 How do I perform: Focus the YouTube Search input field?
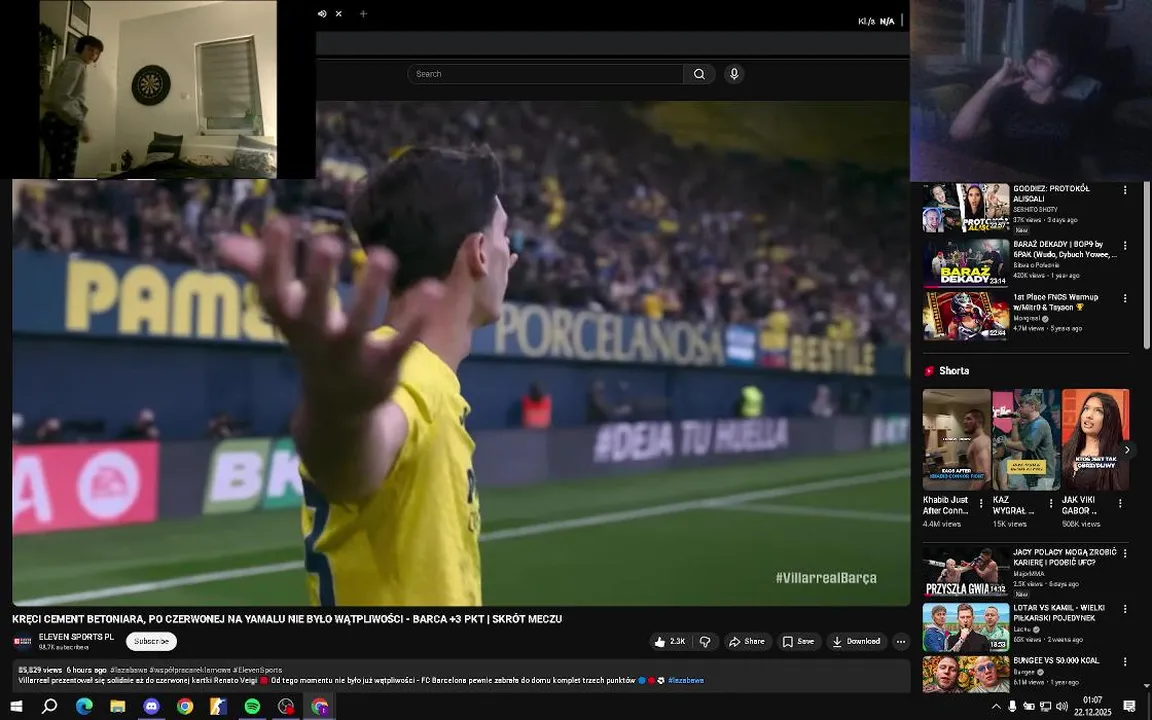coord(545,73)
